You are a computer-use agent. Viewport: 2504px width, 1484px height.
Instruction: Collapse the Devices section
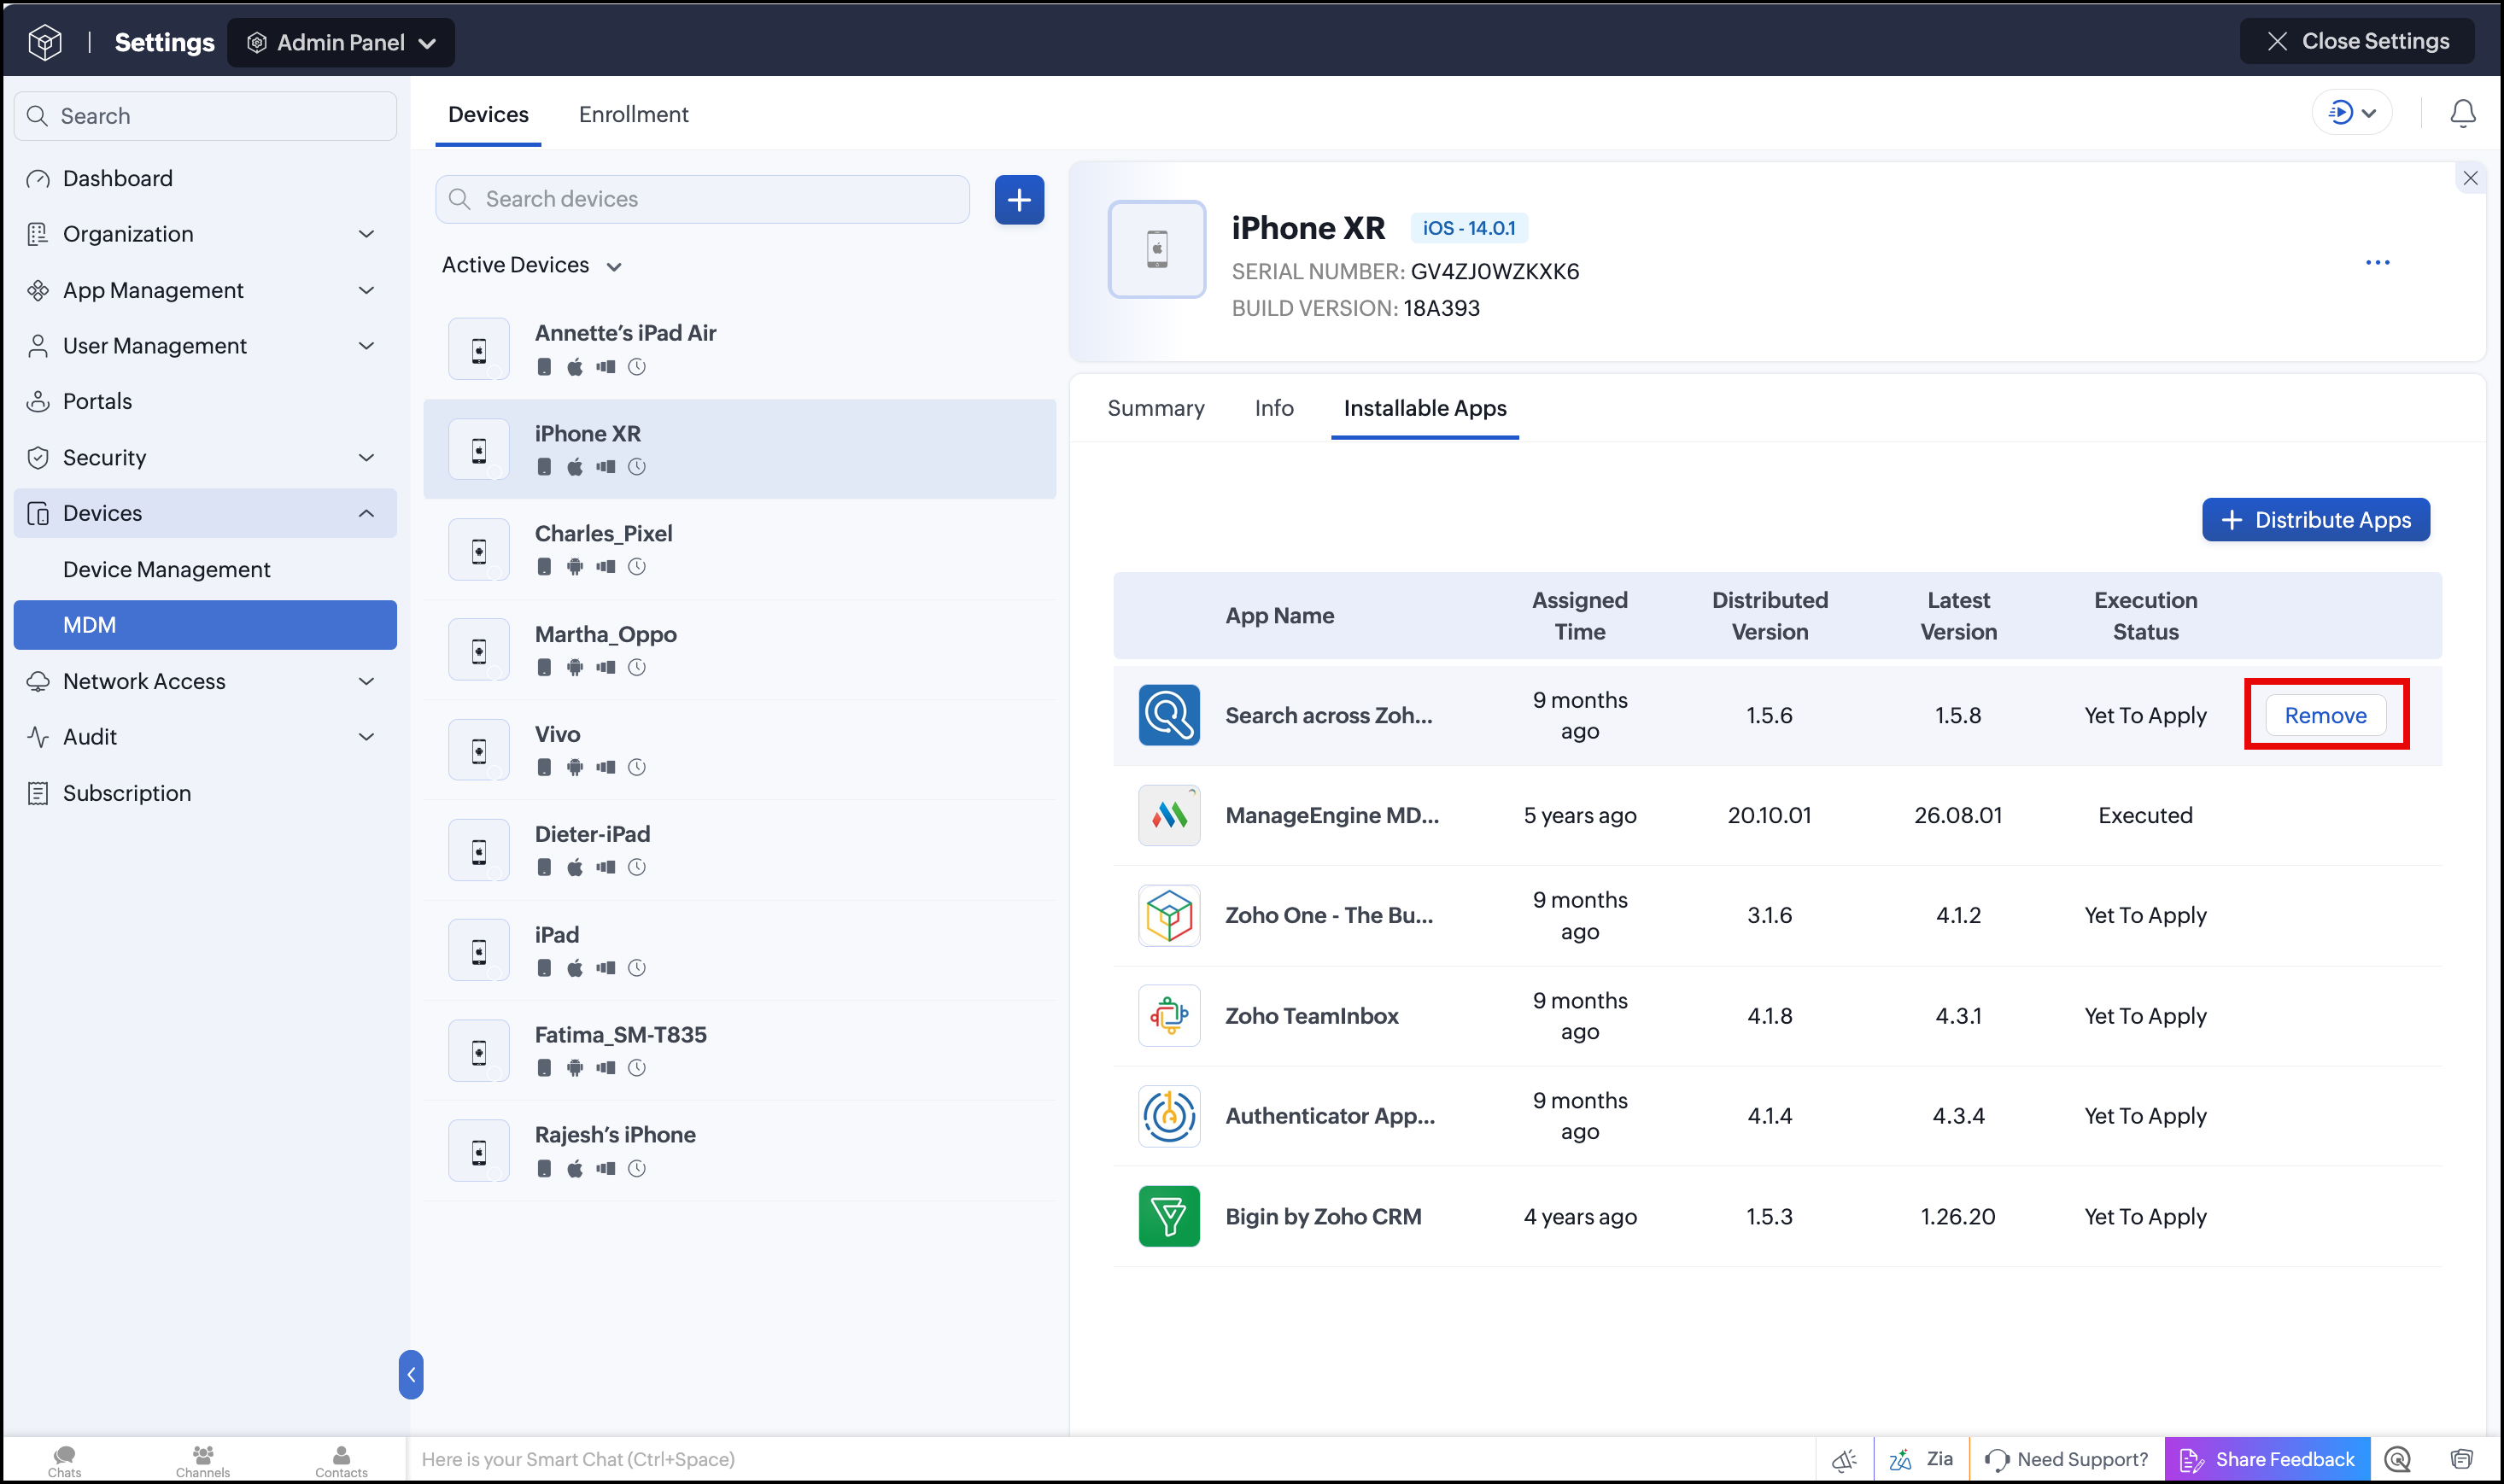205,513
